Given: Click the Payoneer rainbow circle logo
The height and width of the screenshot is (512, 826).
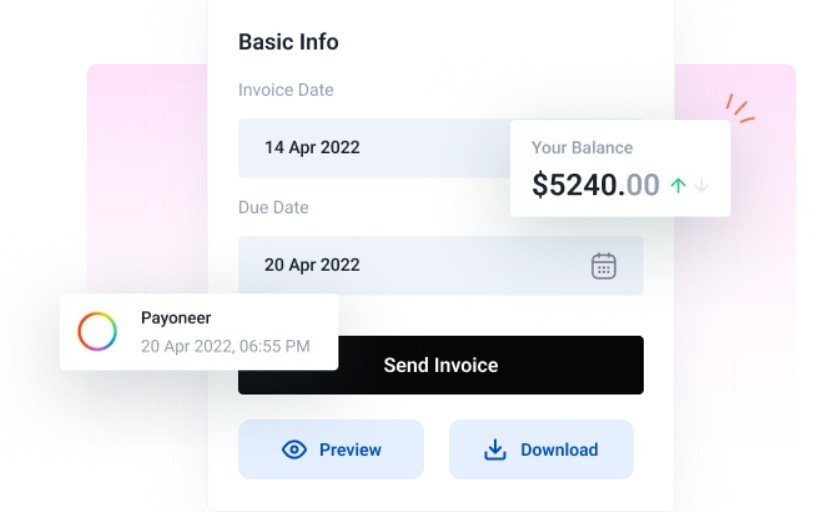Looking at the screenshot, I should point(98,331).
